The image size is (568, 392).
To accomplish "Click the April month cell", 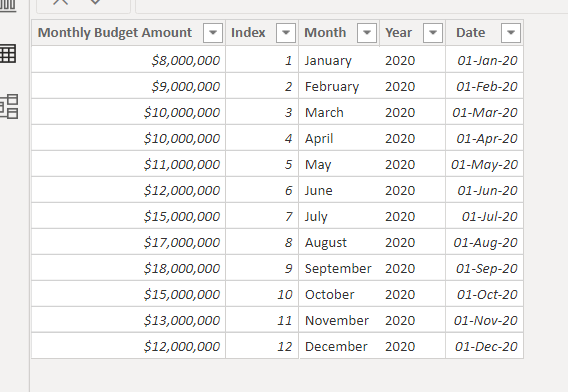I will tap(339, 138).
